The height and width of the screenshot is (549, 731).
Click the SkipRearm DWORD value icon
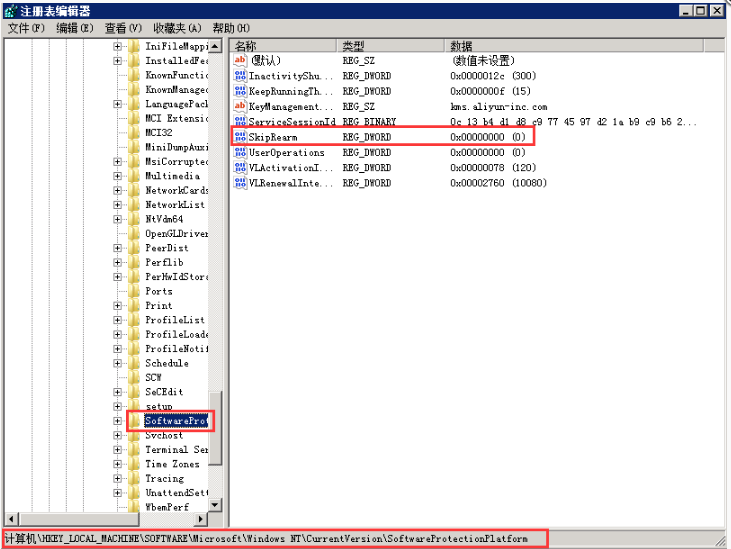click(x=239, y=136)
